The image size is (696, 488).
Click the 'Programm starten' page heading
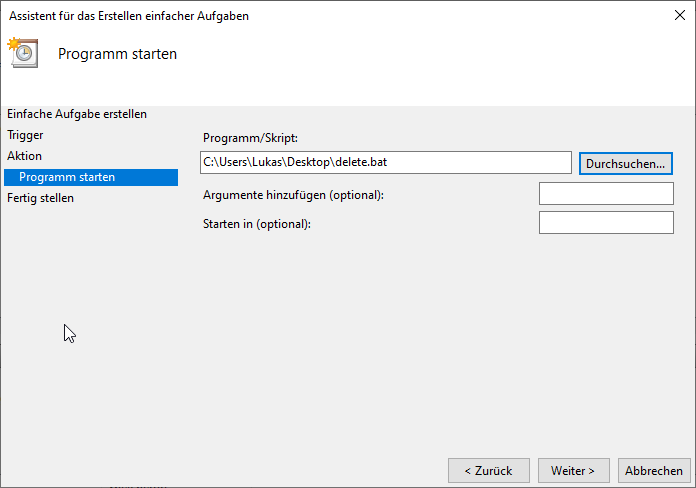(117, 54)
